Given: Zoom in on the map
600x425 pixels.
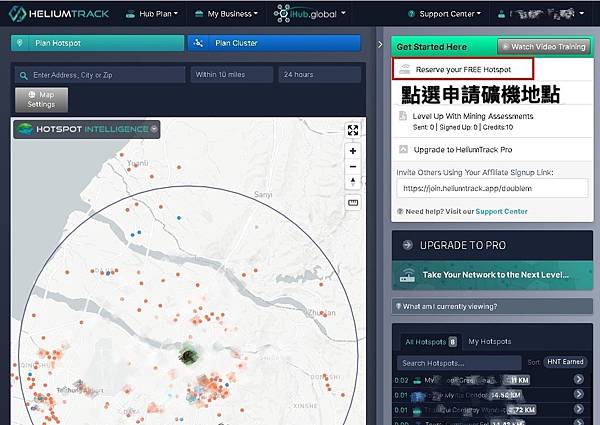Looking at the screenshot, I should (352, 150).
